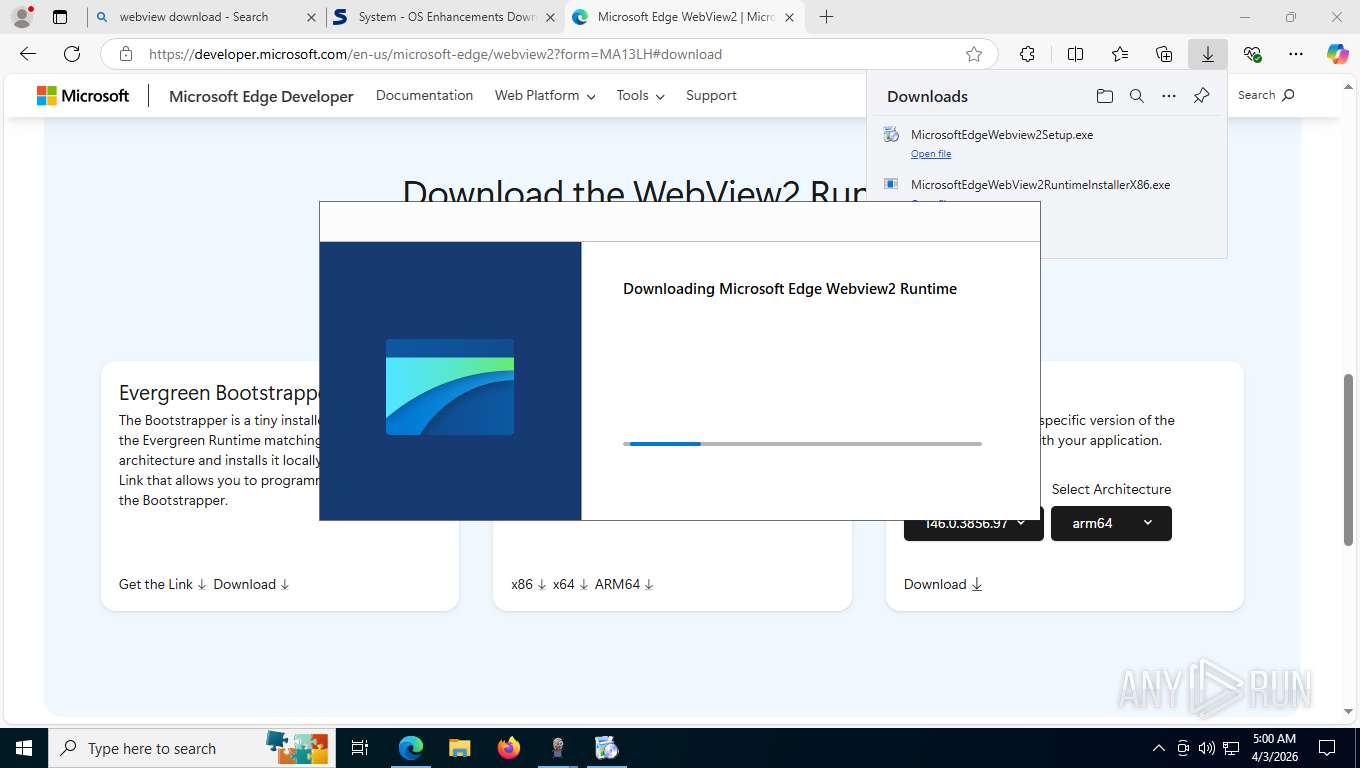The image size is (1360, 768).
Task: Download the x64 standalone installer
Action: (570, 584)
